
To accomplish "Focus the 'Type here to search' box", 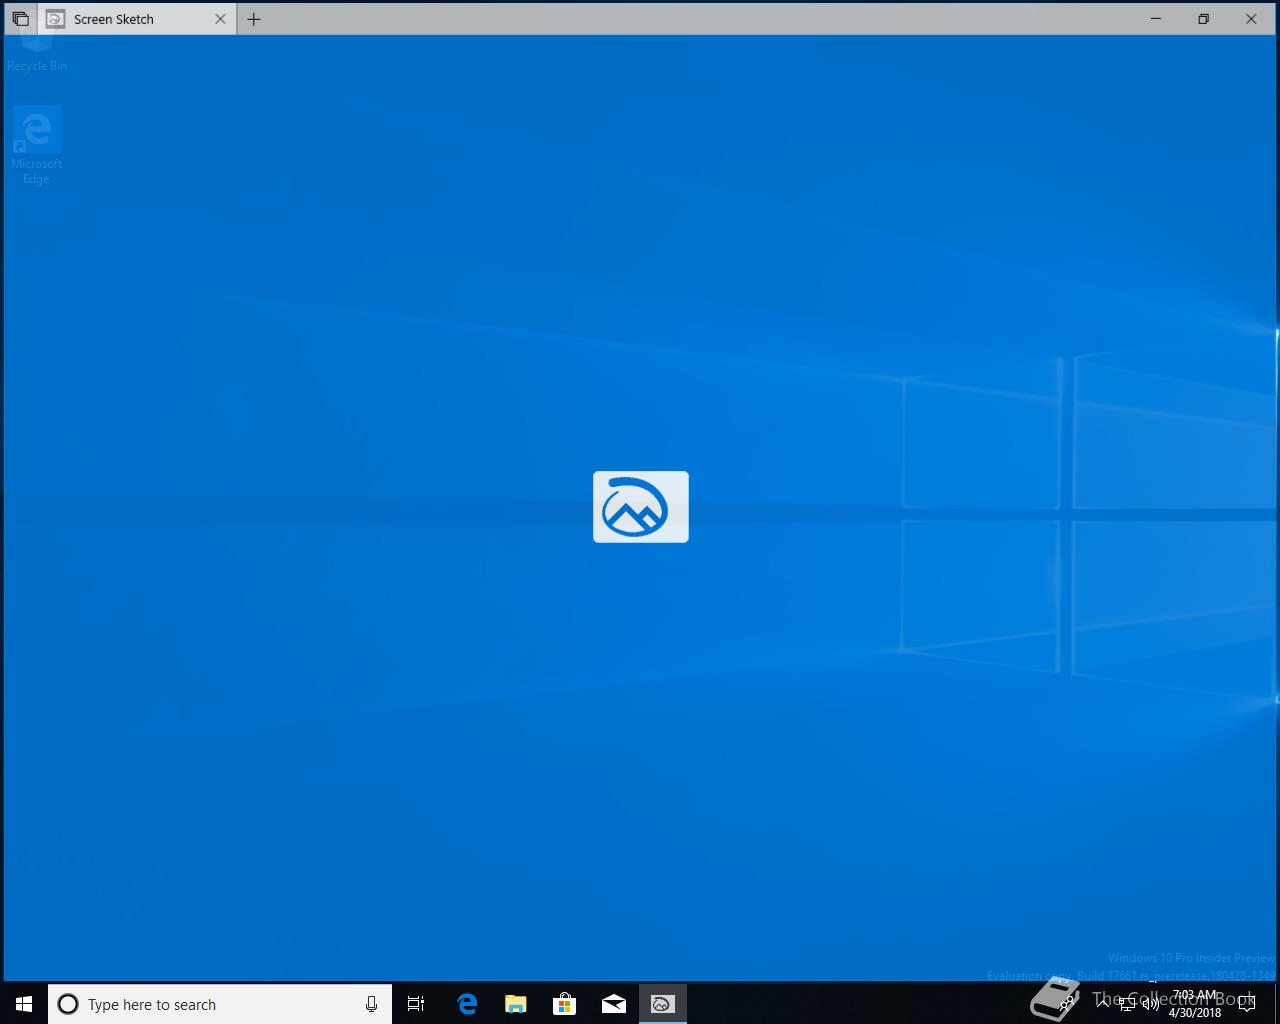I will point(220,1004).
